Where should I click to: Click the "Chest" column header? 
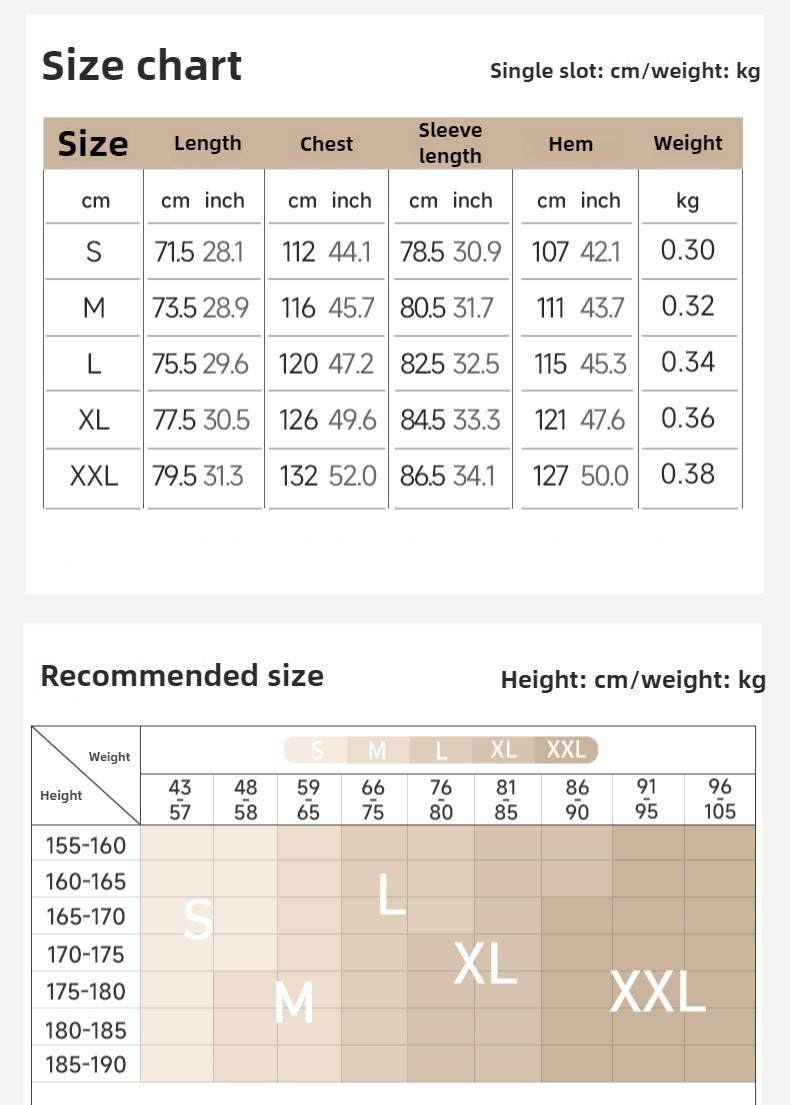click(326, 144)
